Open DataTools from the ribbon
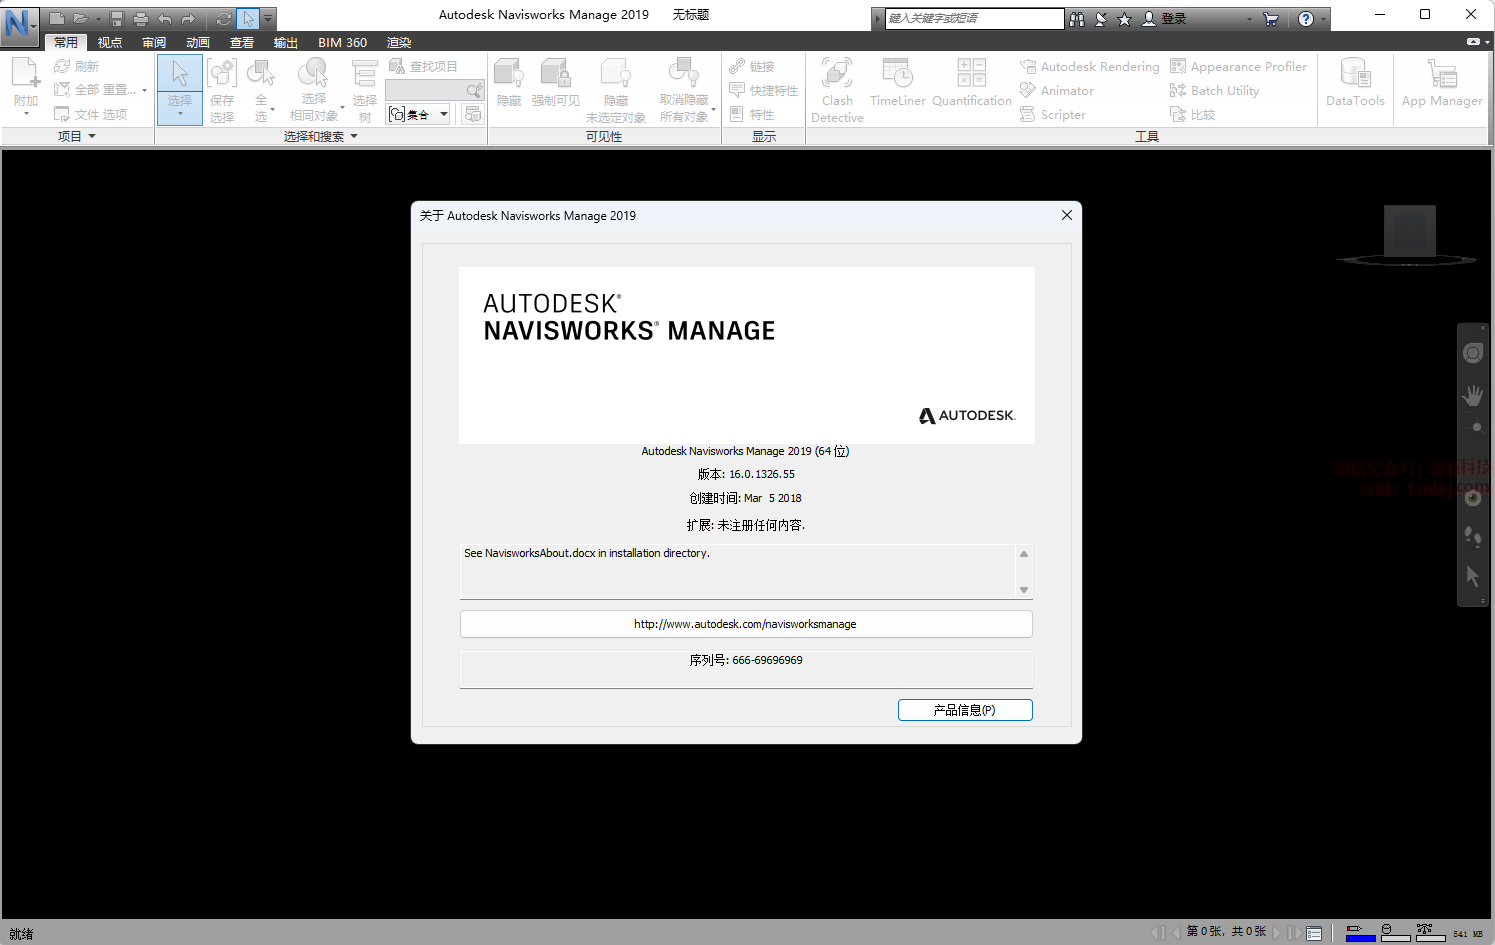 [x=1355, y=75]
